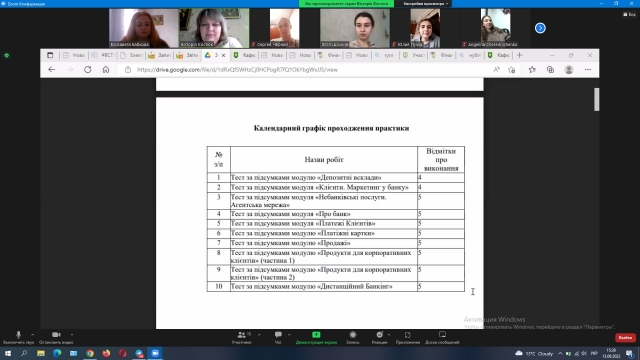Open the browser profile icon

coord(569,70)
